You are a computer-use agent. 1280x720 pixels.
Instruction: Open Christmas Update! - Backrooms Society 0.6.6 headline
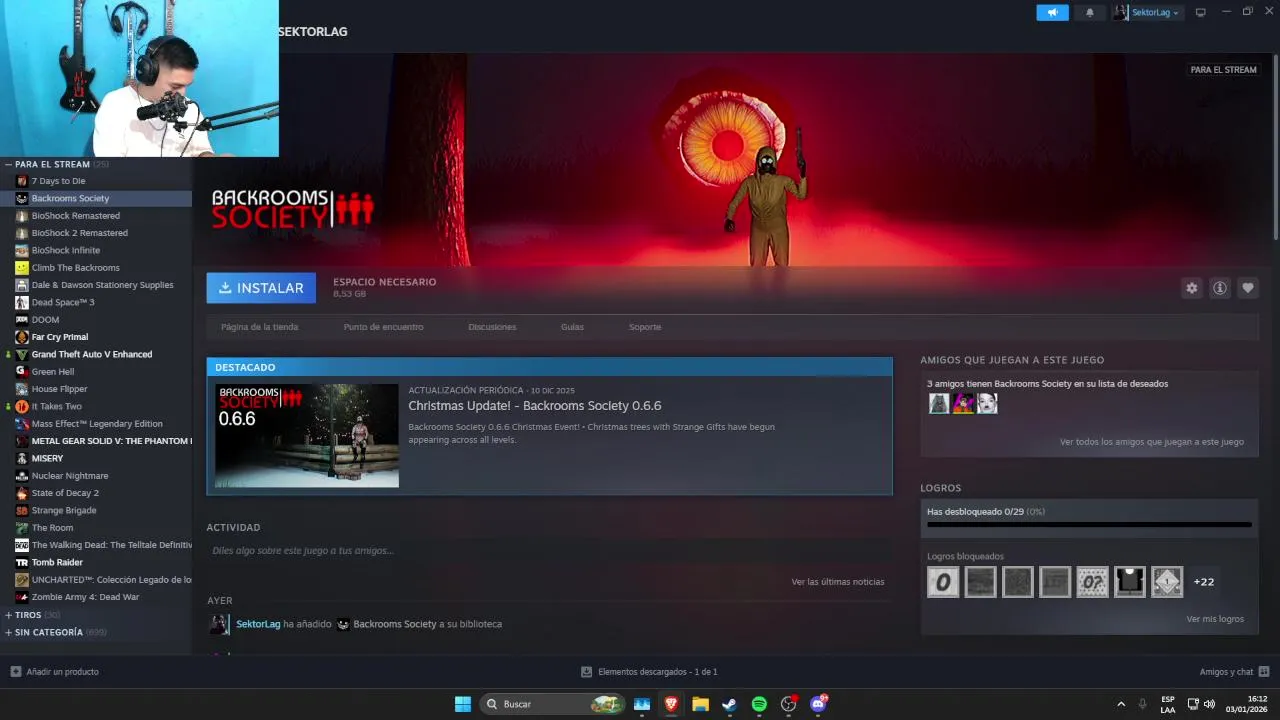click(535, 406)
